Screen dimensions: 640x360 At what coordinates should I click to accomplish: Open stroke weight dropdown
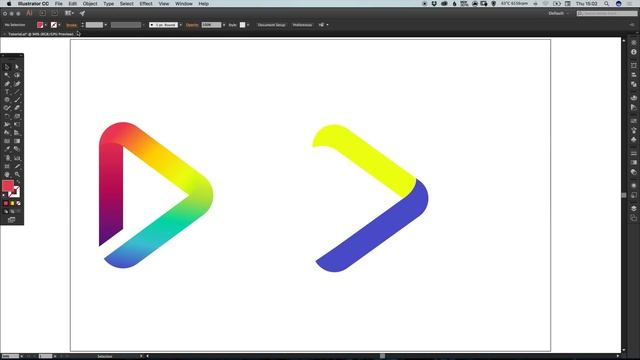click(106, 25)
